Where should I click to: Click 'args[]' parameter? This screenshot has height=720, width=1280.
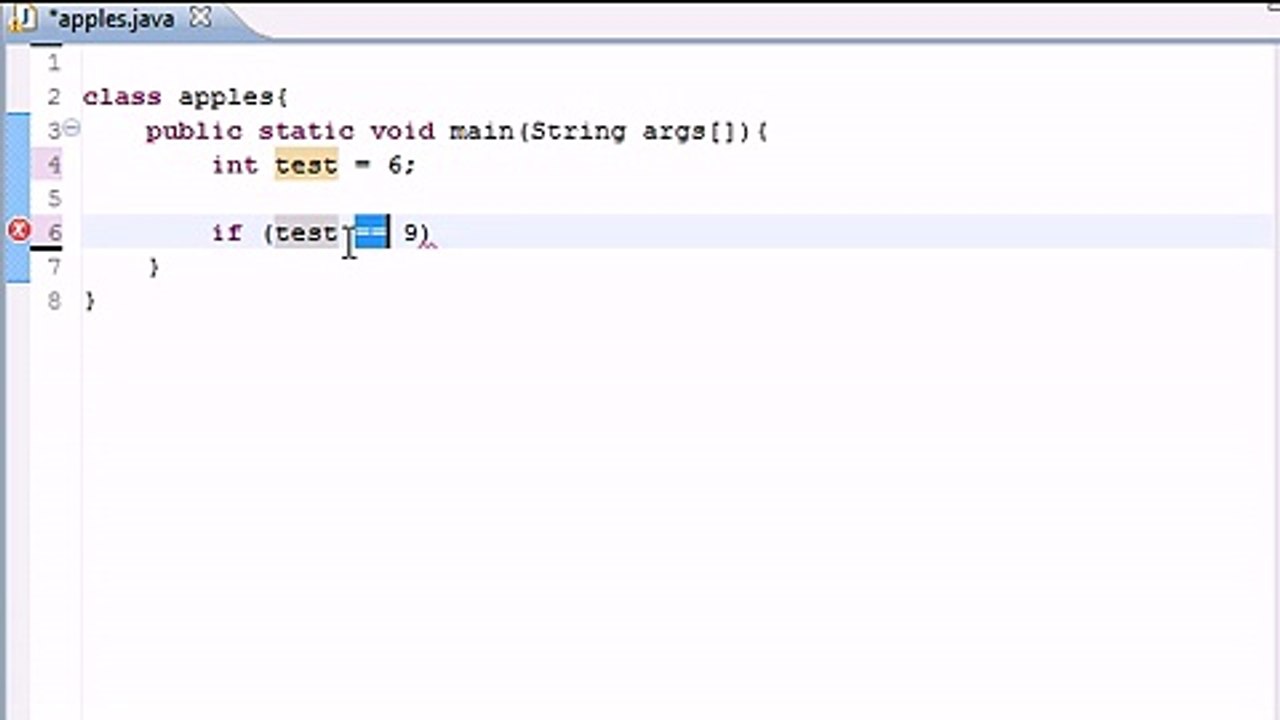688,131
